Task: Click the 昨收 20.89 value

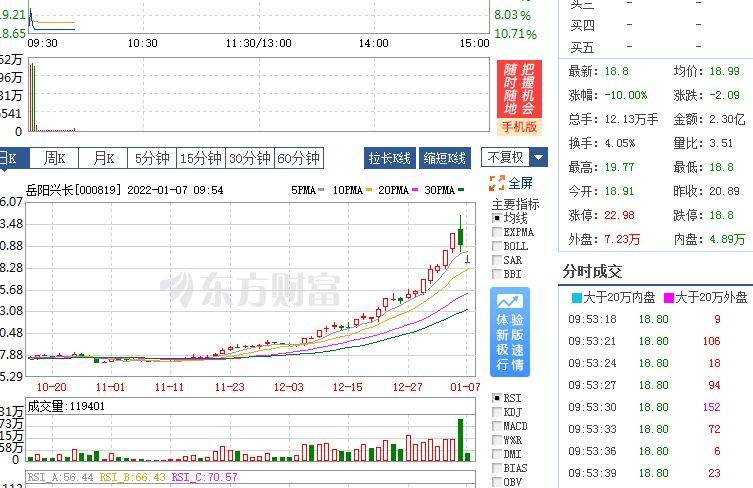Action: [724, 191]
